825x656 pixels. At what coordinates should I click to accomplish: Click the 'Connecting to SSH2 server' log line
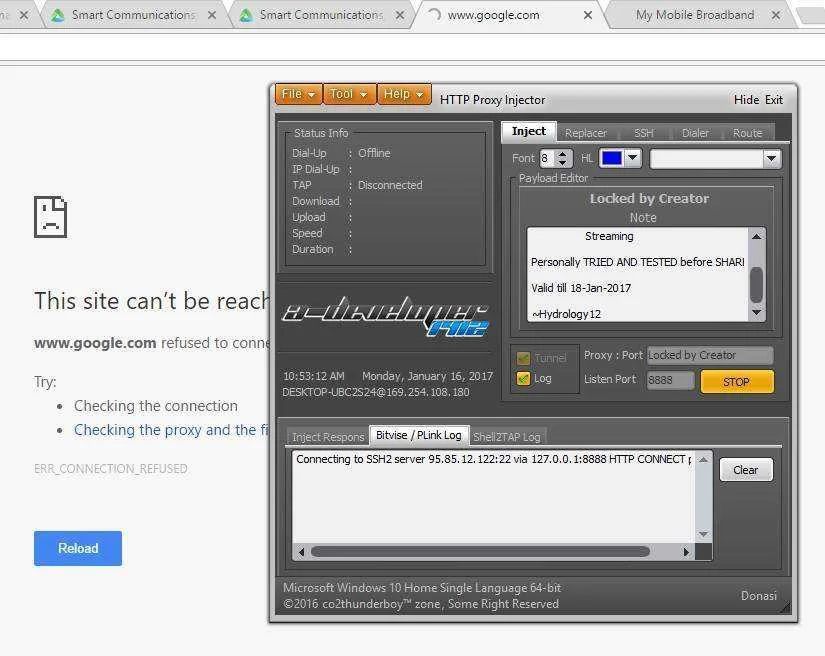(x=494, y=459)
